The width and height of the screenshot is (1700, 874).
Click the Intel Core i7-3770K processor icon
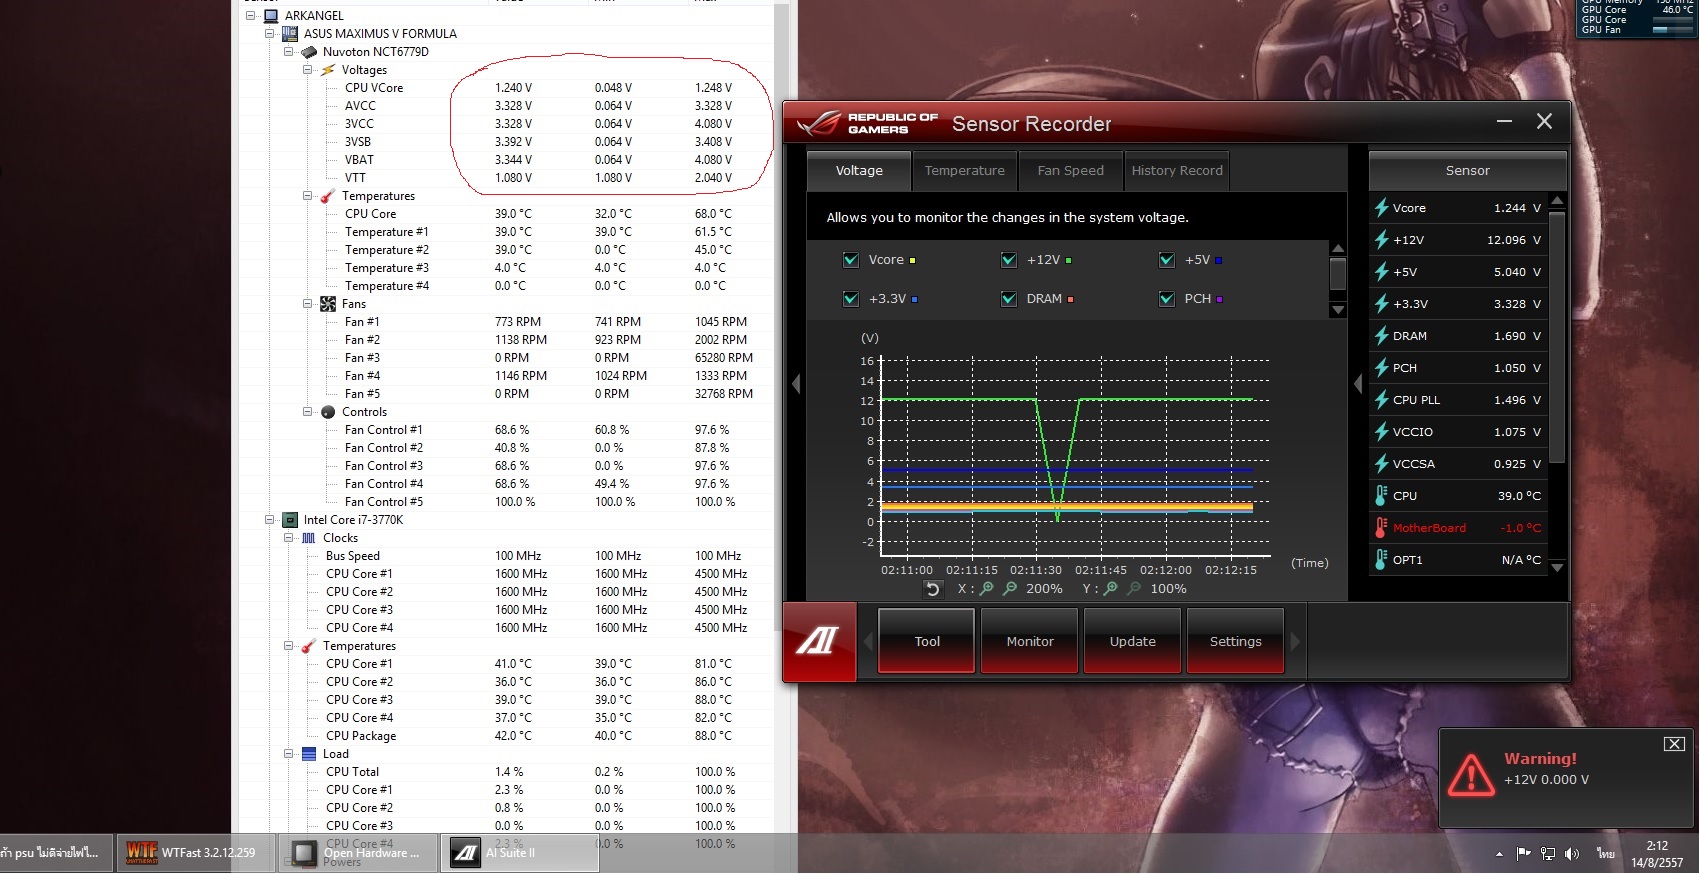point(290,520)
